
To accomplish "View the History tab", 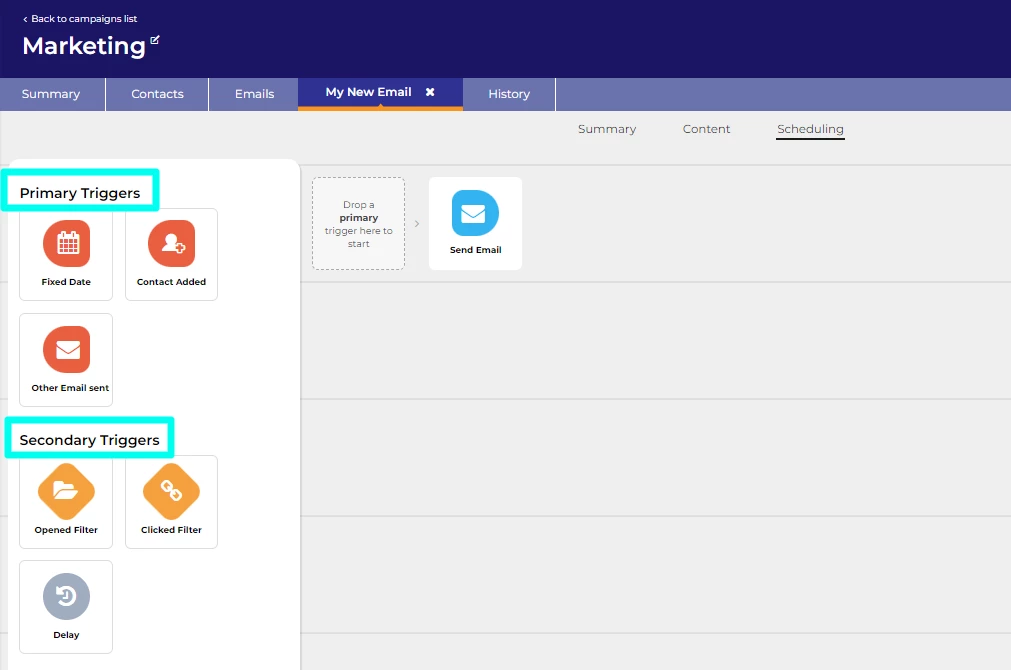I will click(x=509, y=94).
